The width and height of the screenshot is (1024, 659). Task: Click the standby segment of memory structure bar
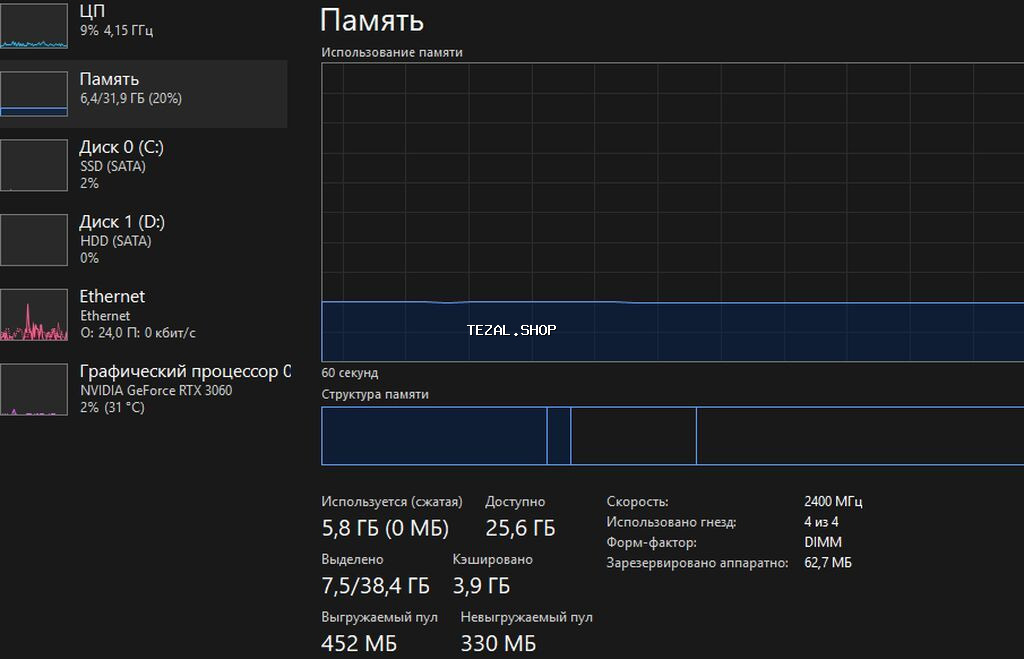coord(633,436)
